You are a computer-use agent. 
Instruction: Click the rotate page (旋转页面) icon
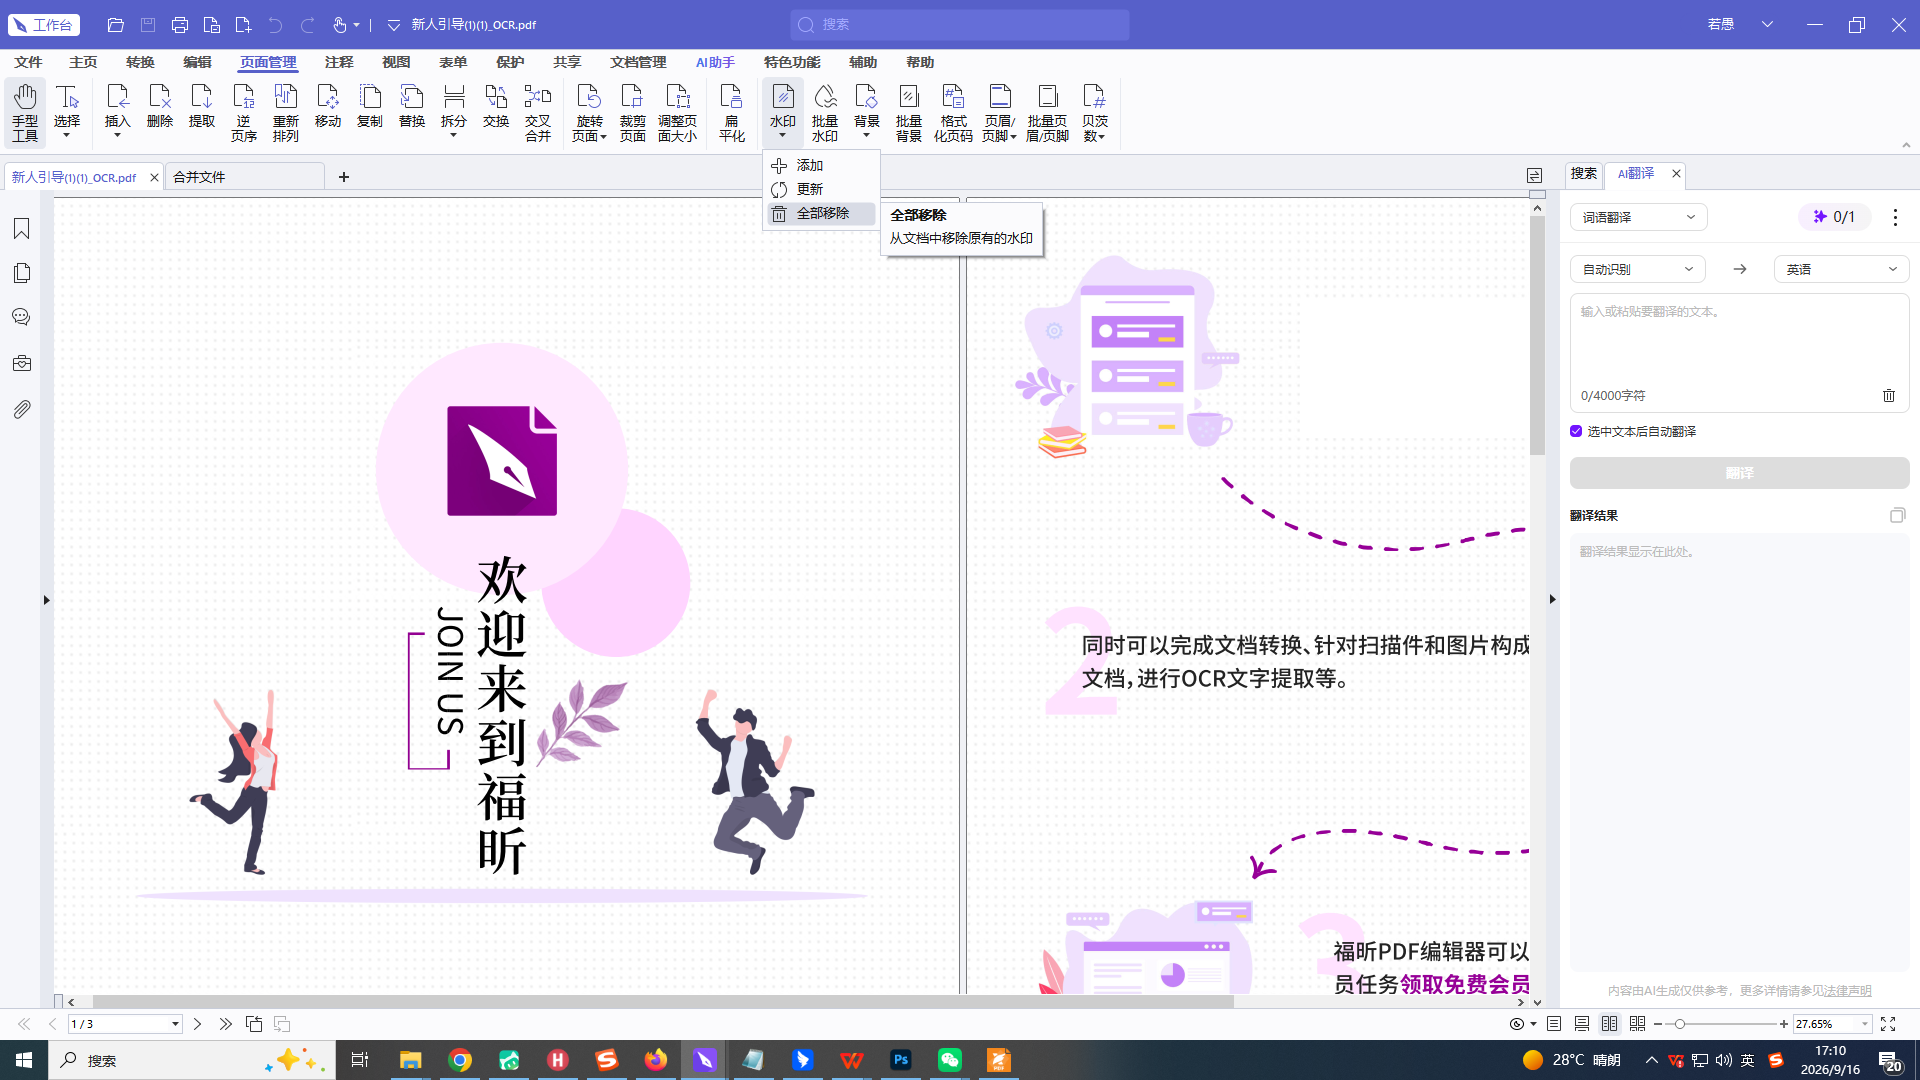click(x=589, y=112)
